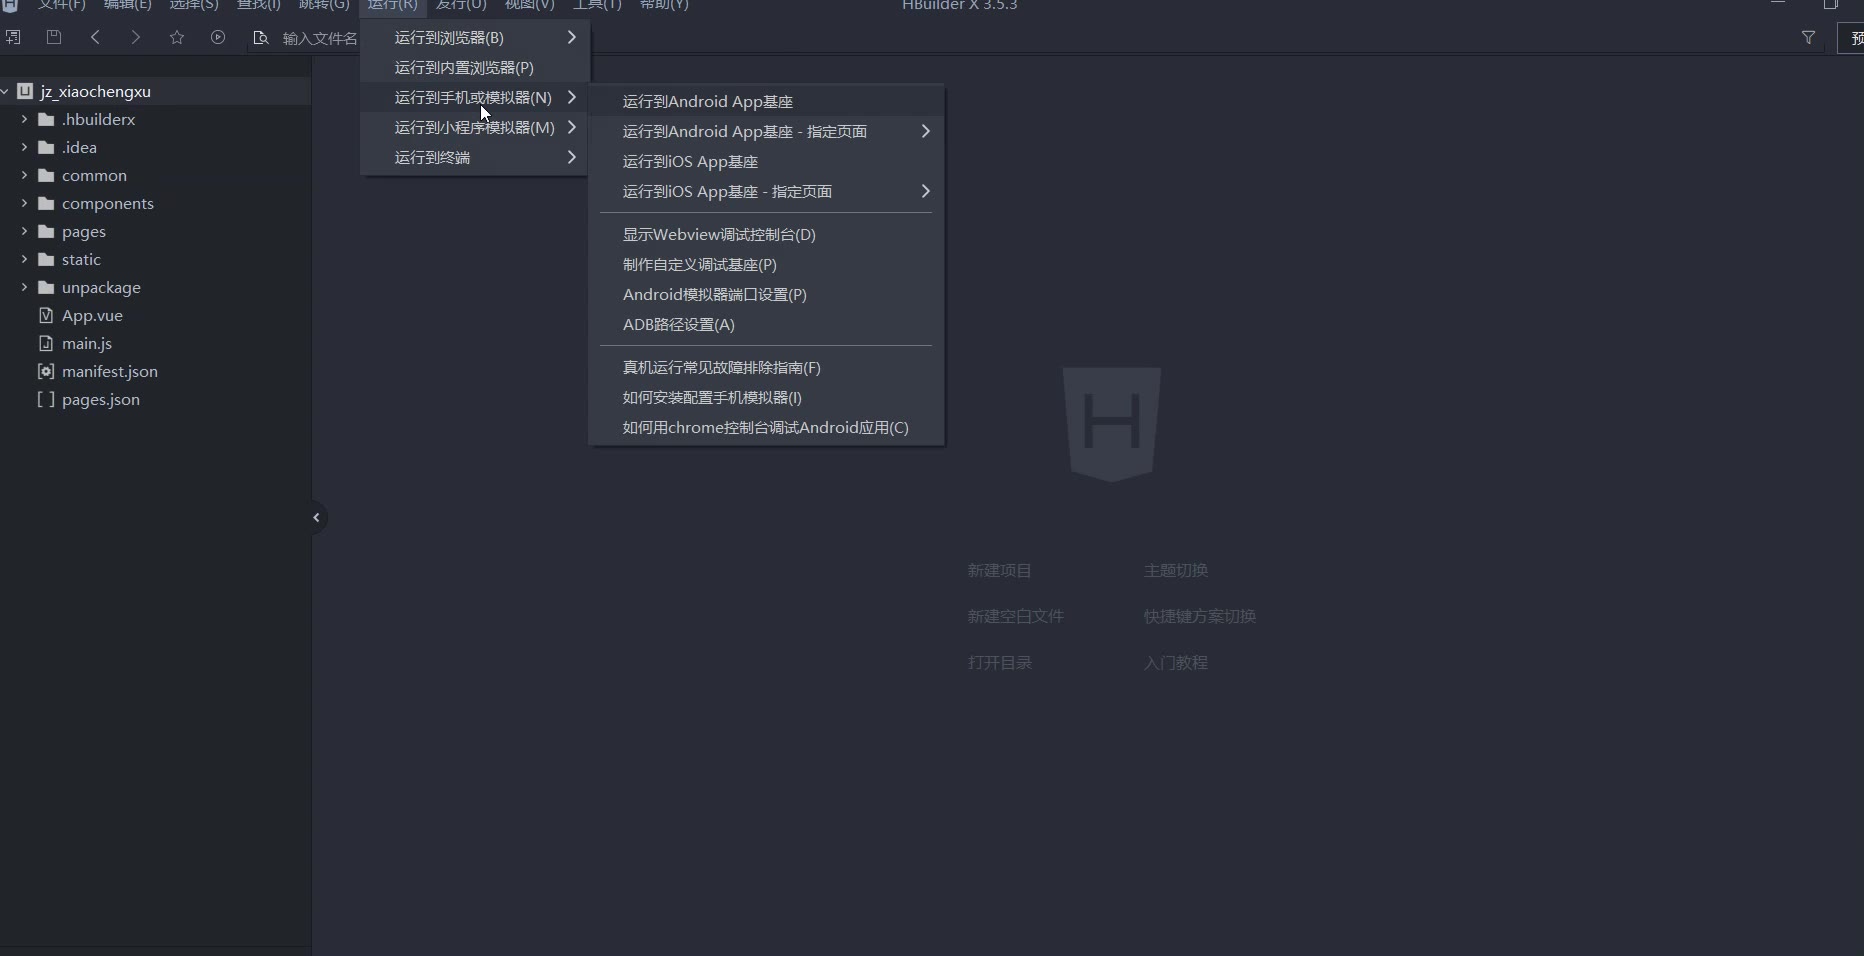The height and width of the screenshot is (956, 1864).
Task: Select 运行到iOS App基座
Action: point(767,161)
